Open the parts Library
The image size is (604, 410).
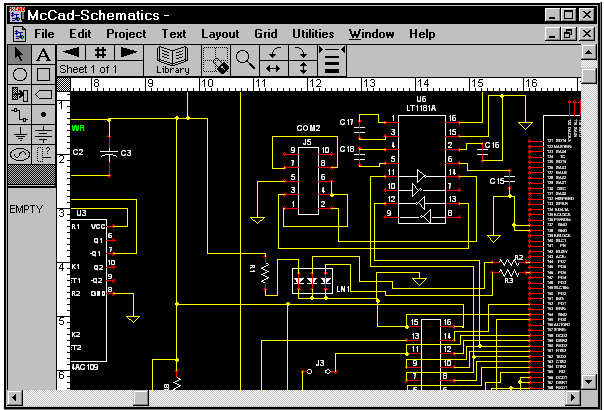pos(172,59)
